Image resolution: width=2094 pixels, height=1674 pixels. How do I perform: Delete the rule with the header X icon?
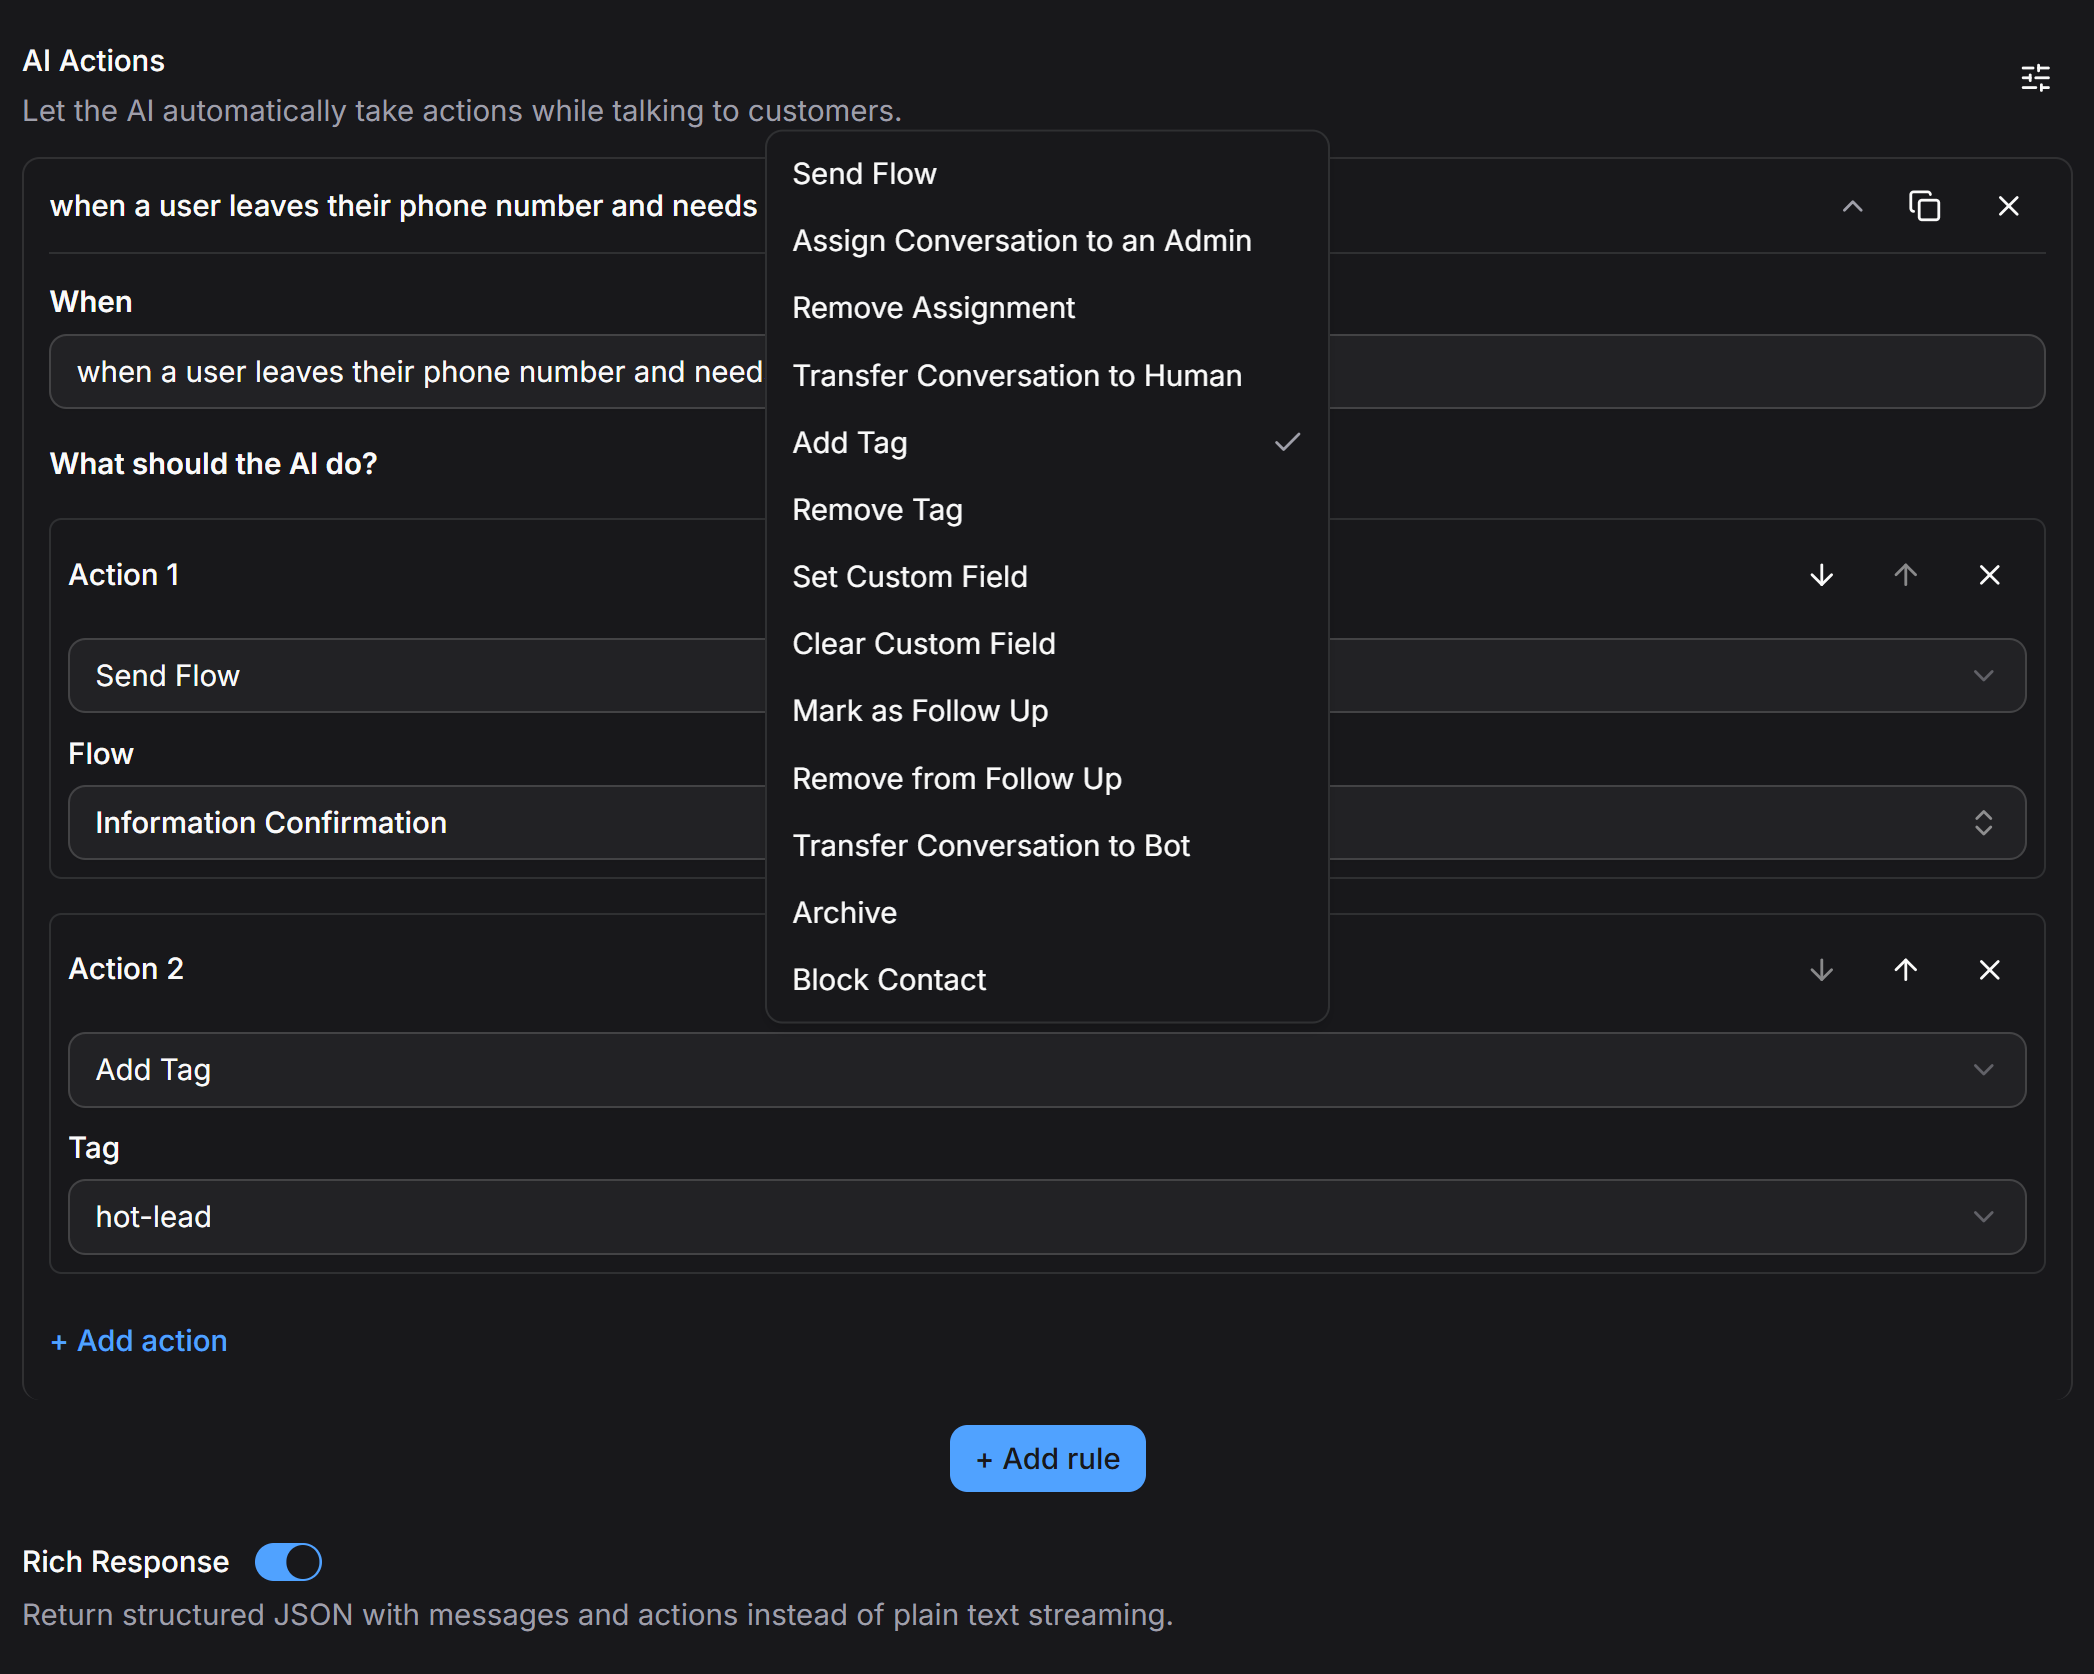(x=2008, y=206)
